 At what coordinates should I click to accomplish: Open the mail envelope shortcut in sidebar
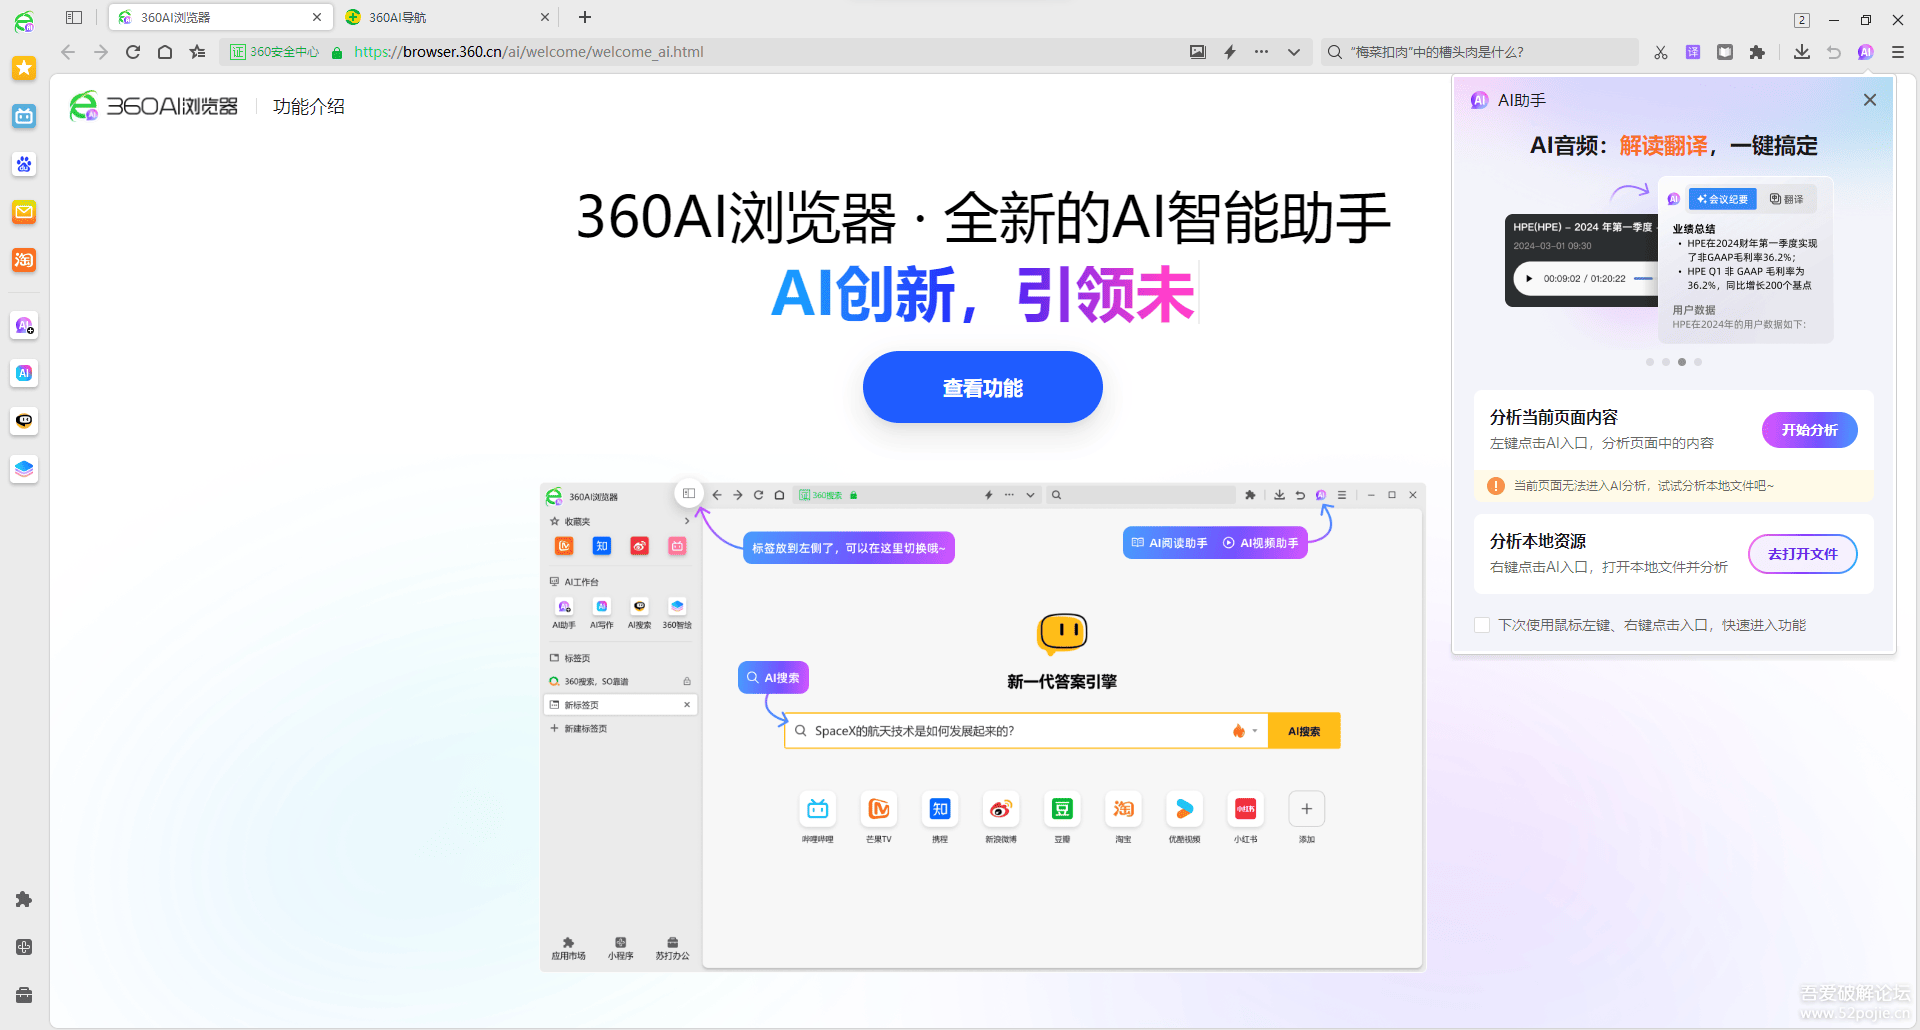[24, 212]
